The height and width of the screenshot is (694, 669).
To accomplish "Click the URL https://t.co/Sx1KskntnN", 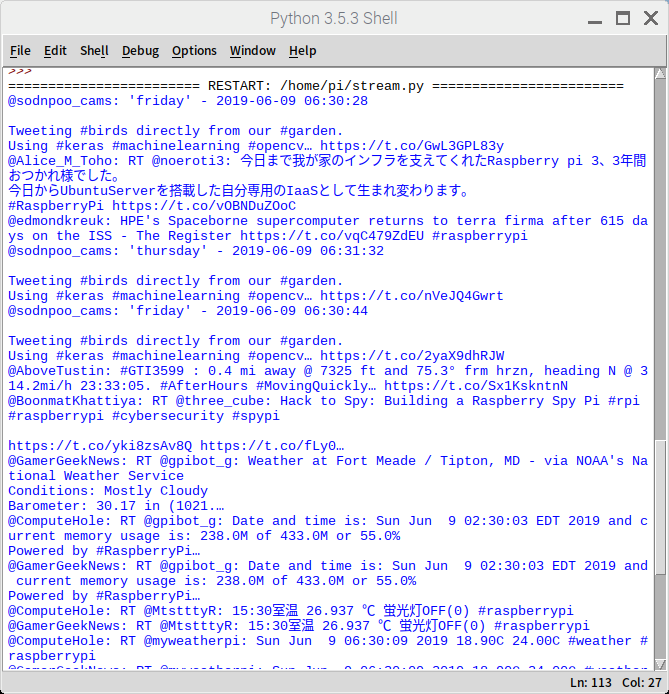I will [x=476, y=386].
